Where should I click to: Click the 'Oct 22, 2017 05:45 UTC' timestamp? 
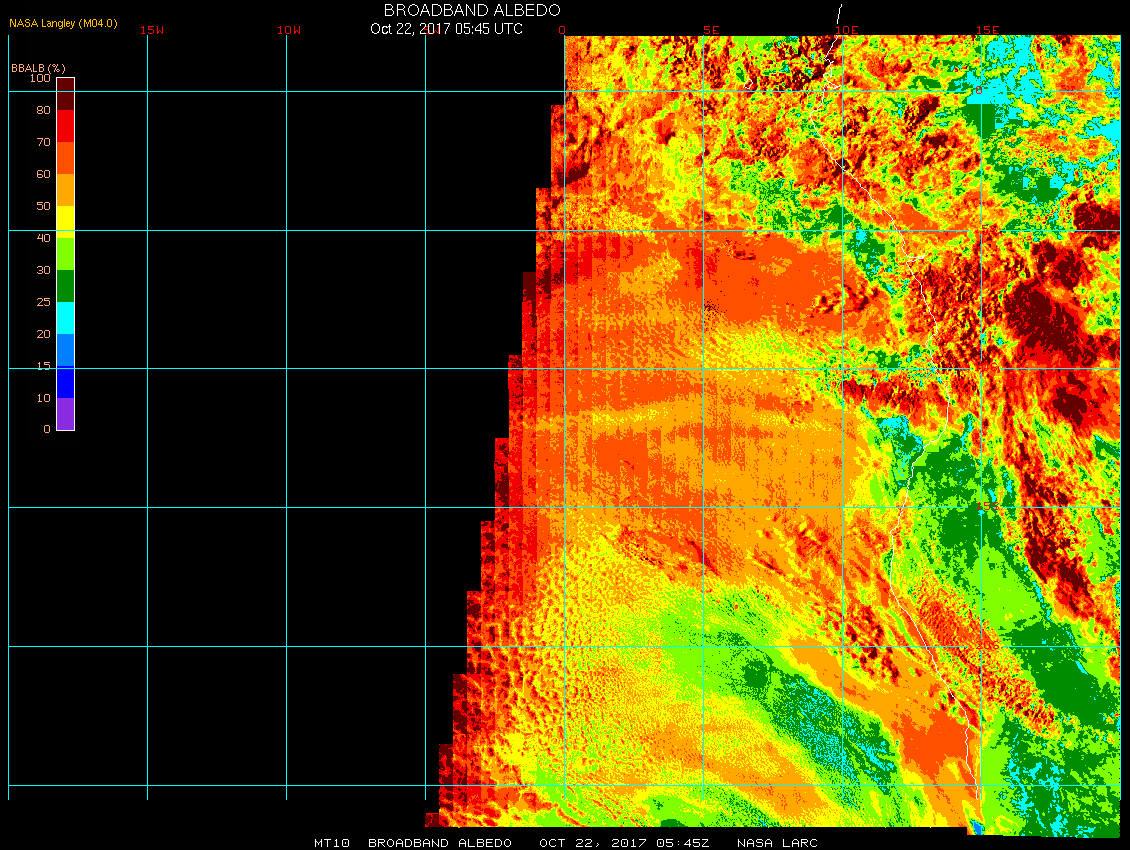(446, 29)
